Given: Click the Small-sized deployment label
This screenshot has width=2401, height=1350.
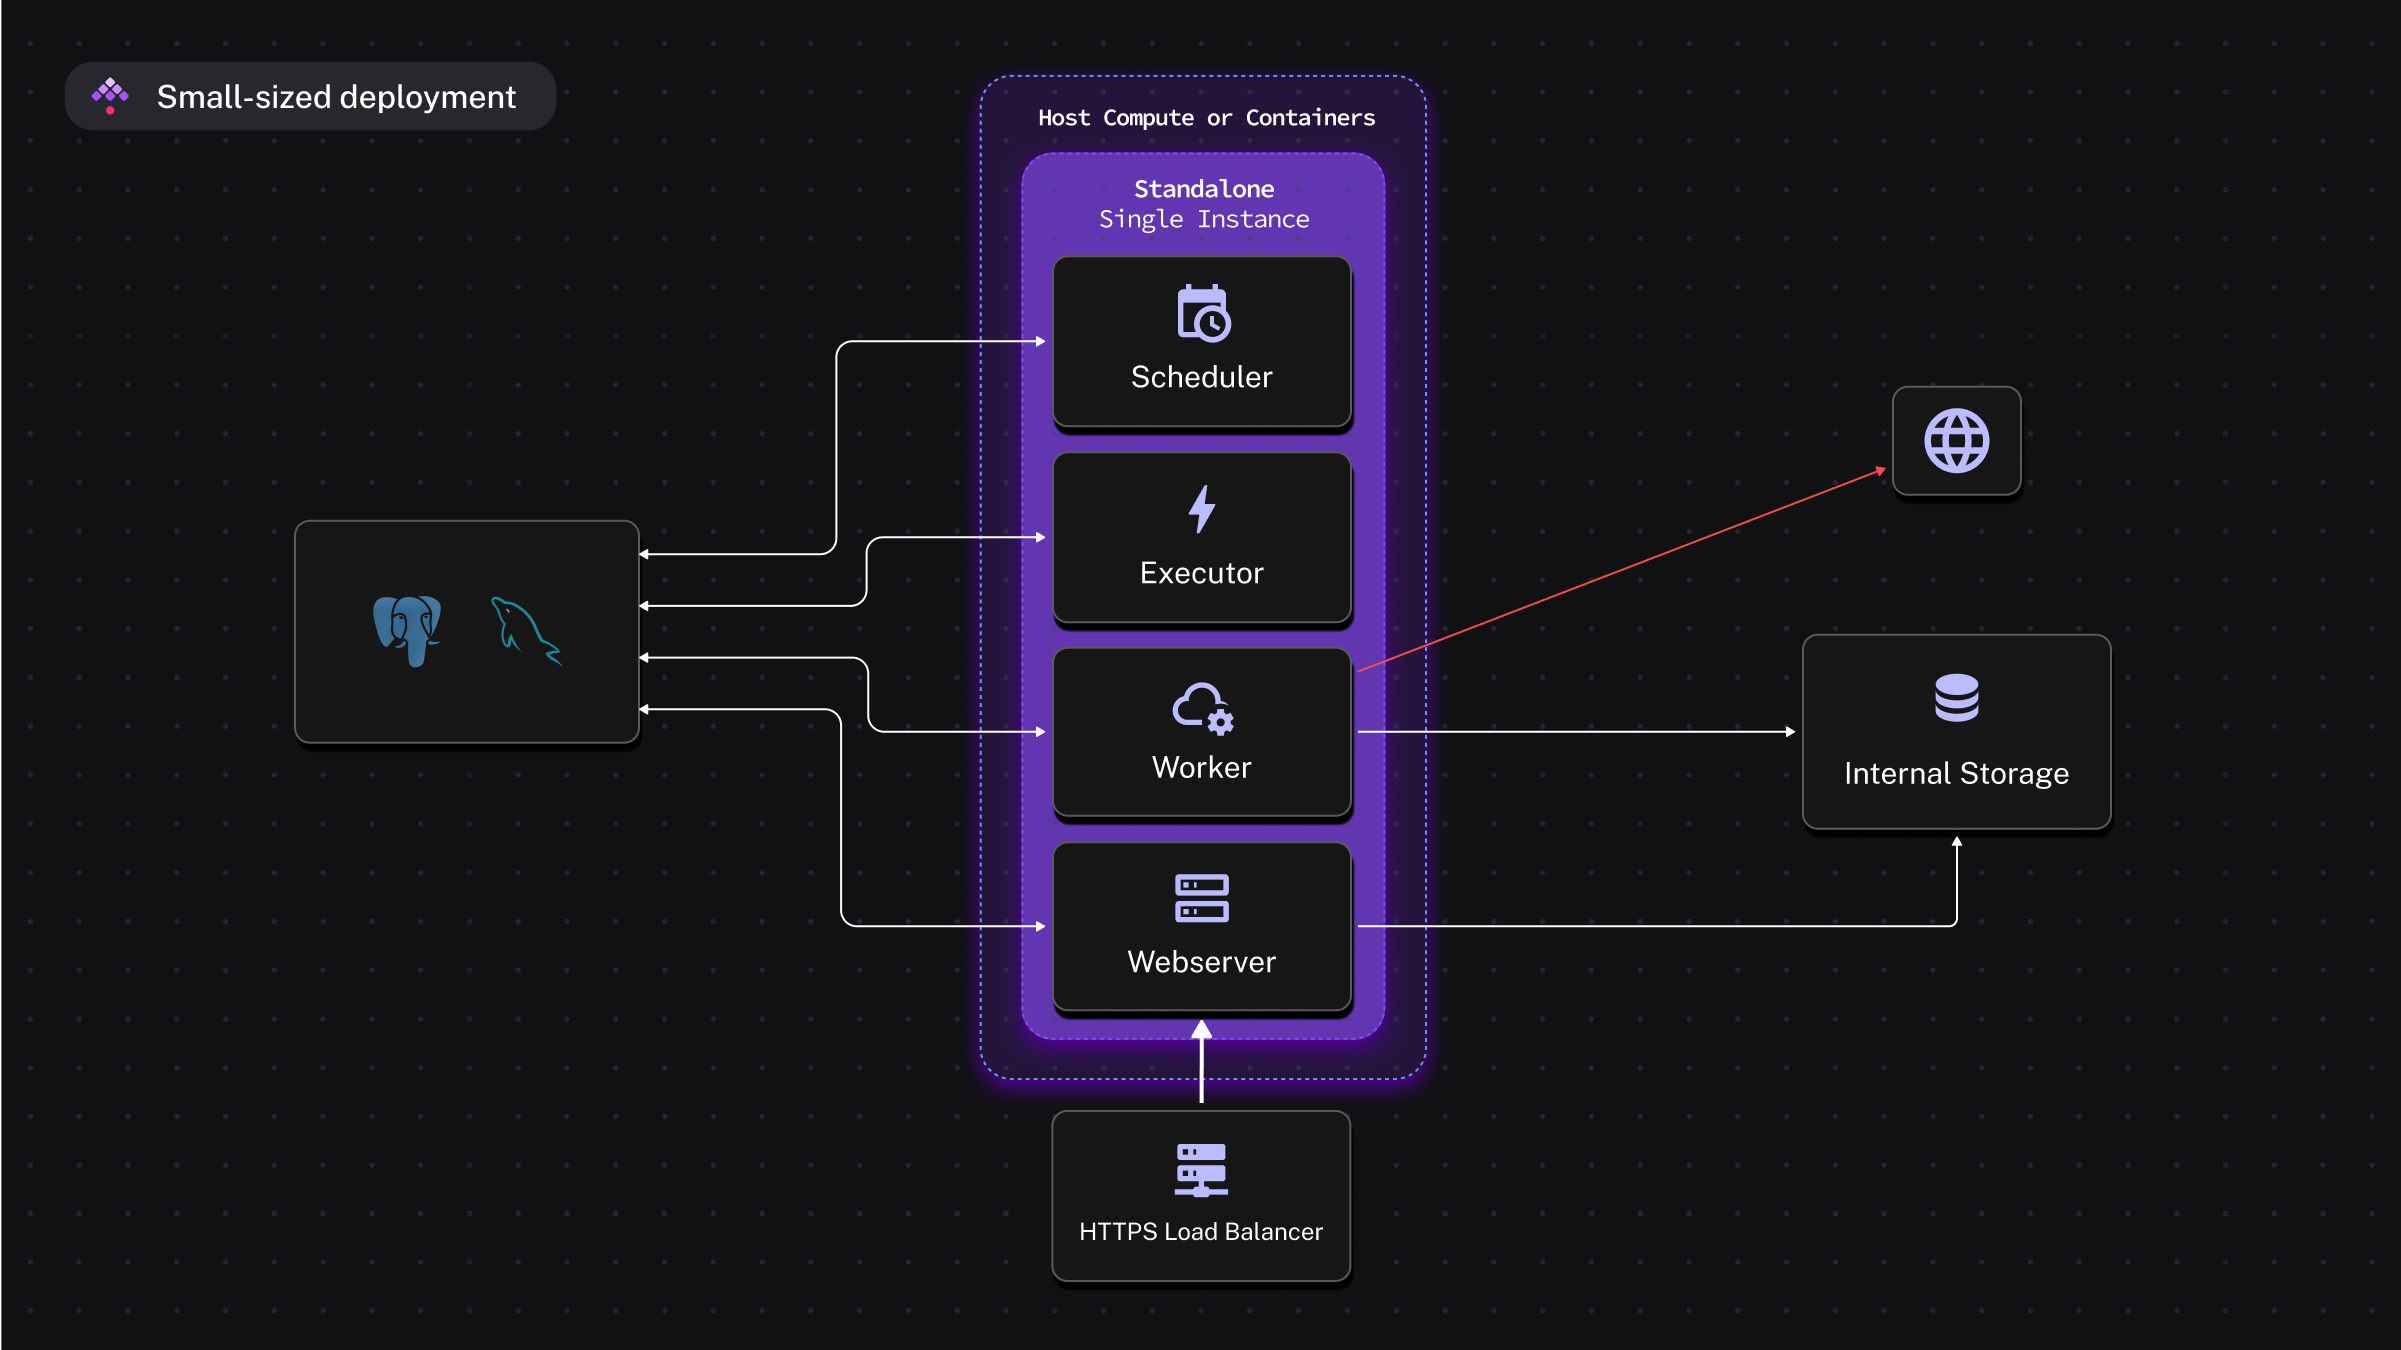Looking at the screenshot, I should (336, 96).
